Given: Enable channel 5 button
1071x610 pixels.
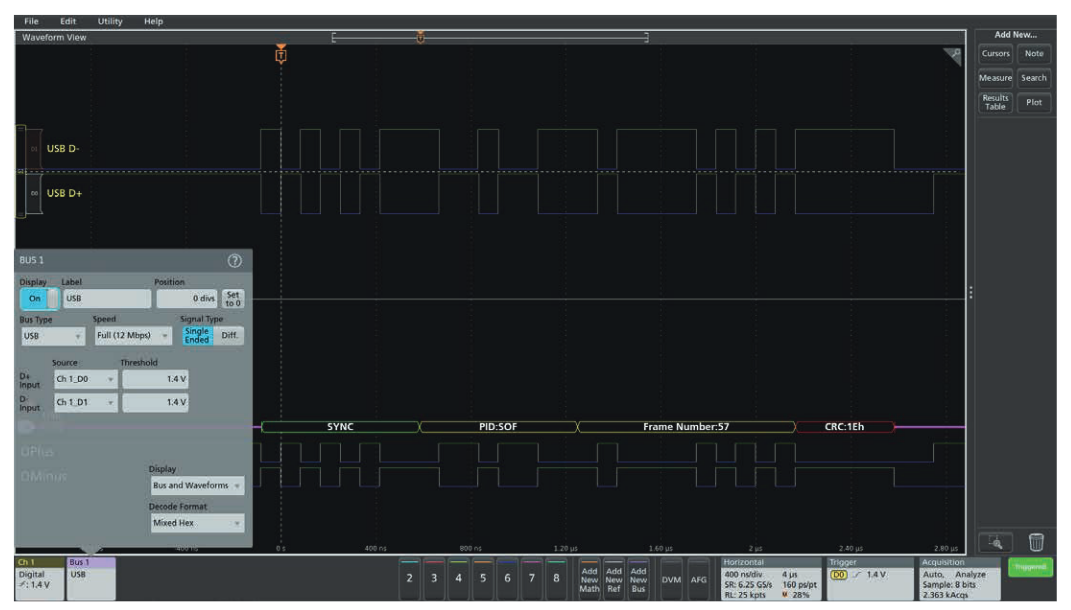Looking at the screenshot, I should pos(483,578).
